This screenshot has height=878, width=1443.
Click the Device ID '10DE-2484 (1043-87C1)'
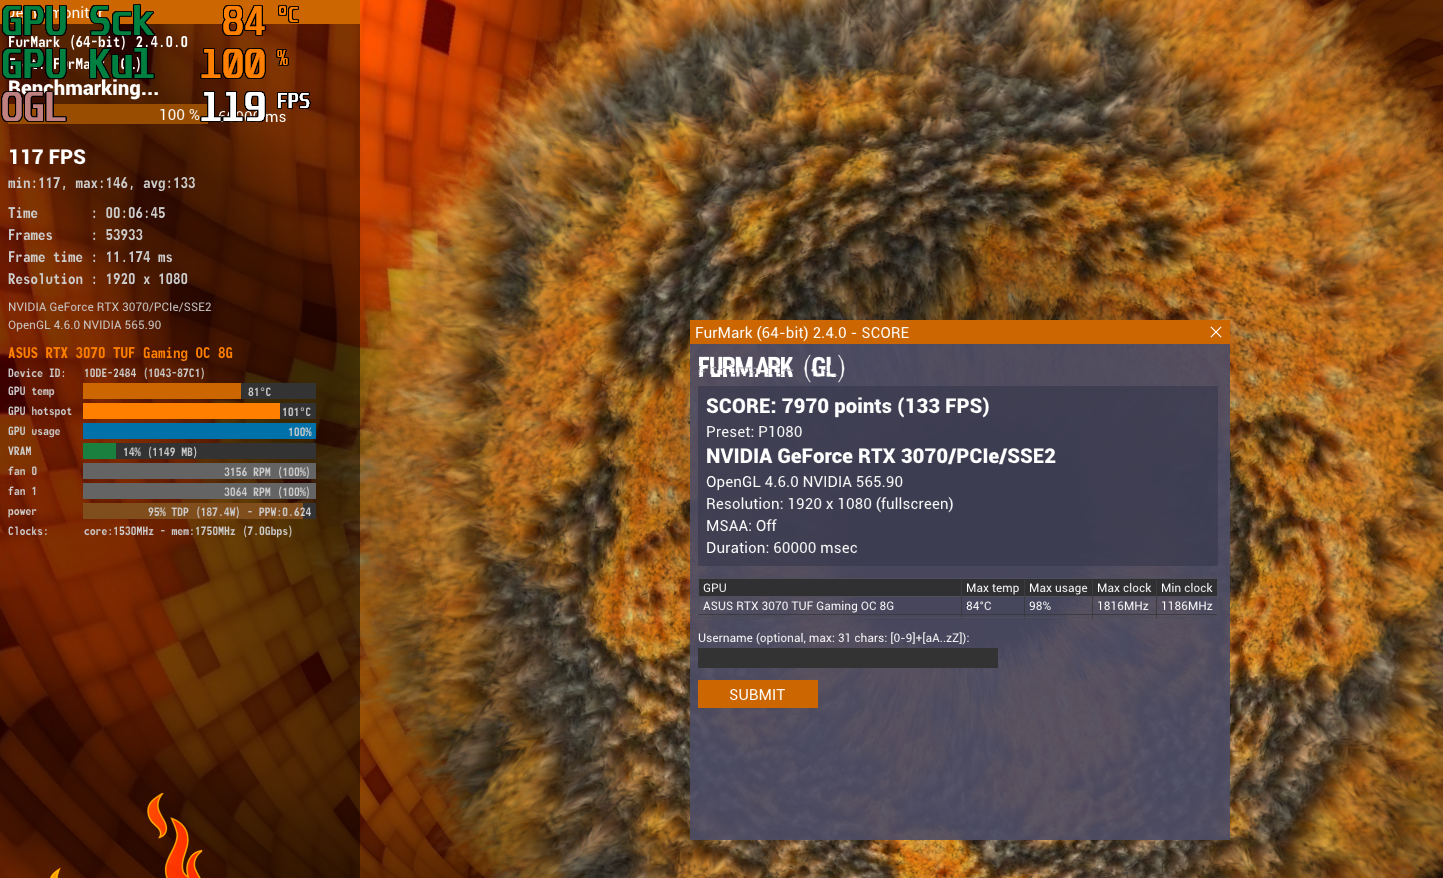point(144,373)
